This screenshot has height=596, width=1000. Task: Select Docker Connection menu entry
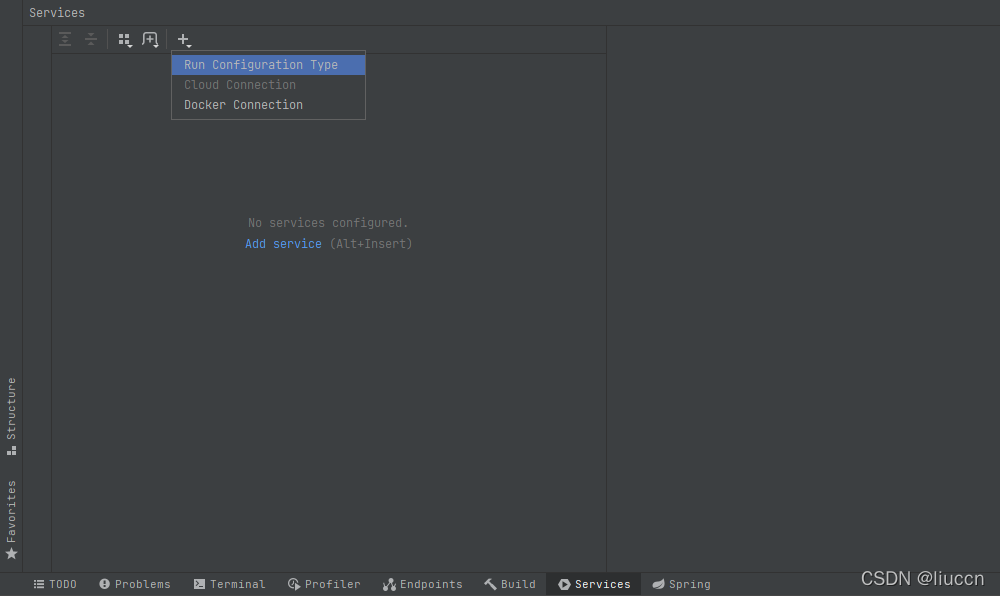268,105
